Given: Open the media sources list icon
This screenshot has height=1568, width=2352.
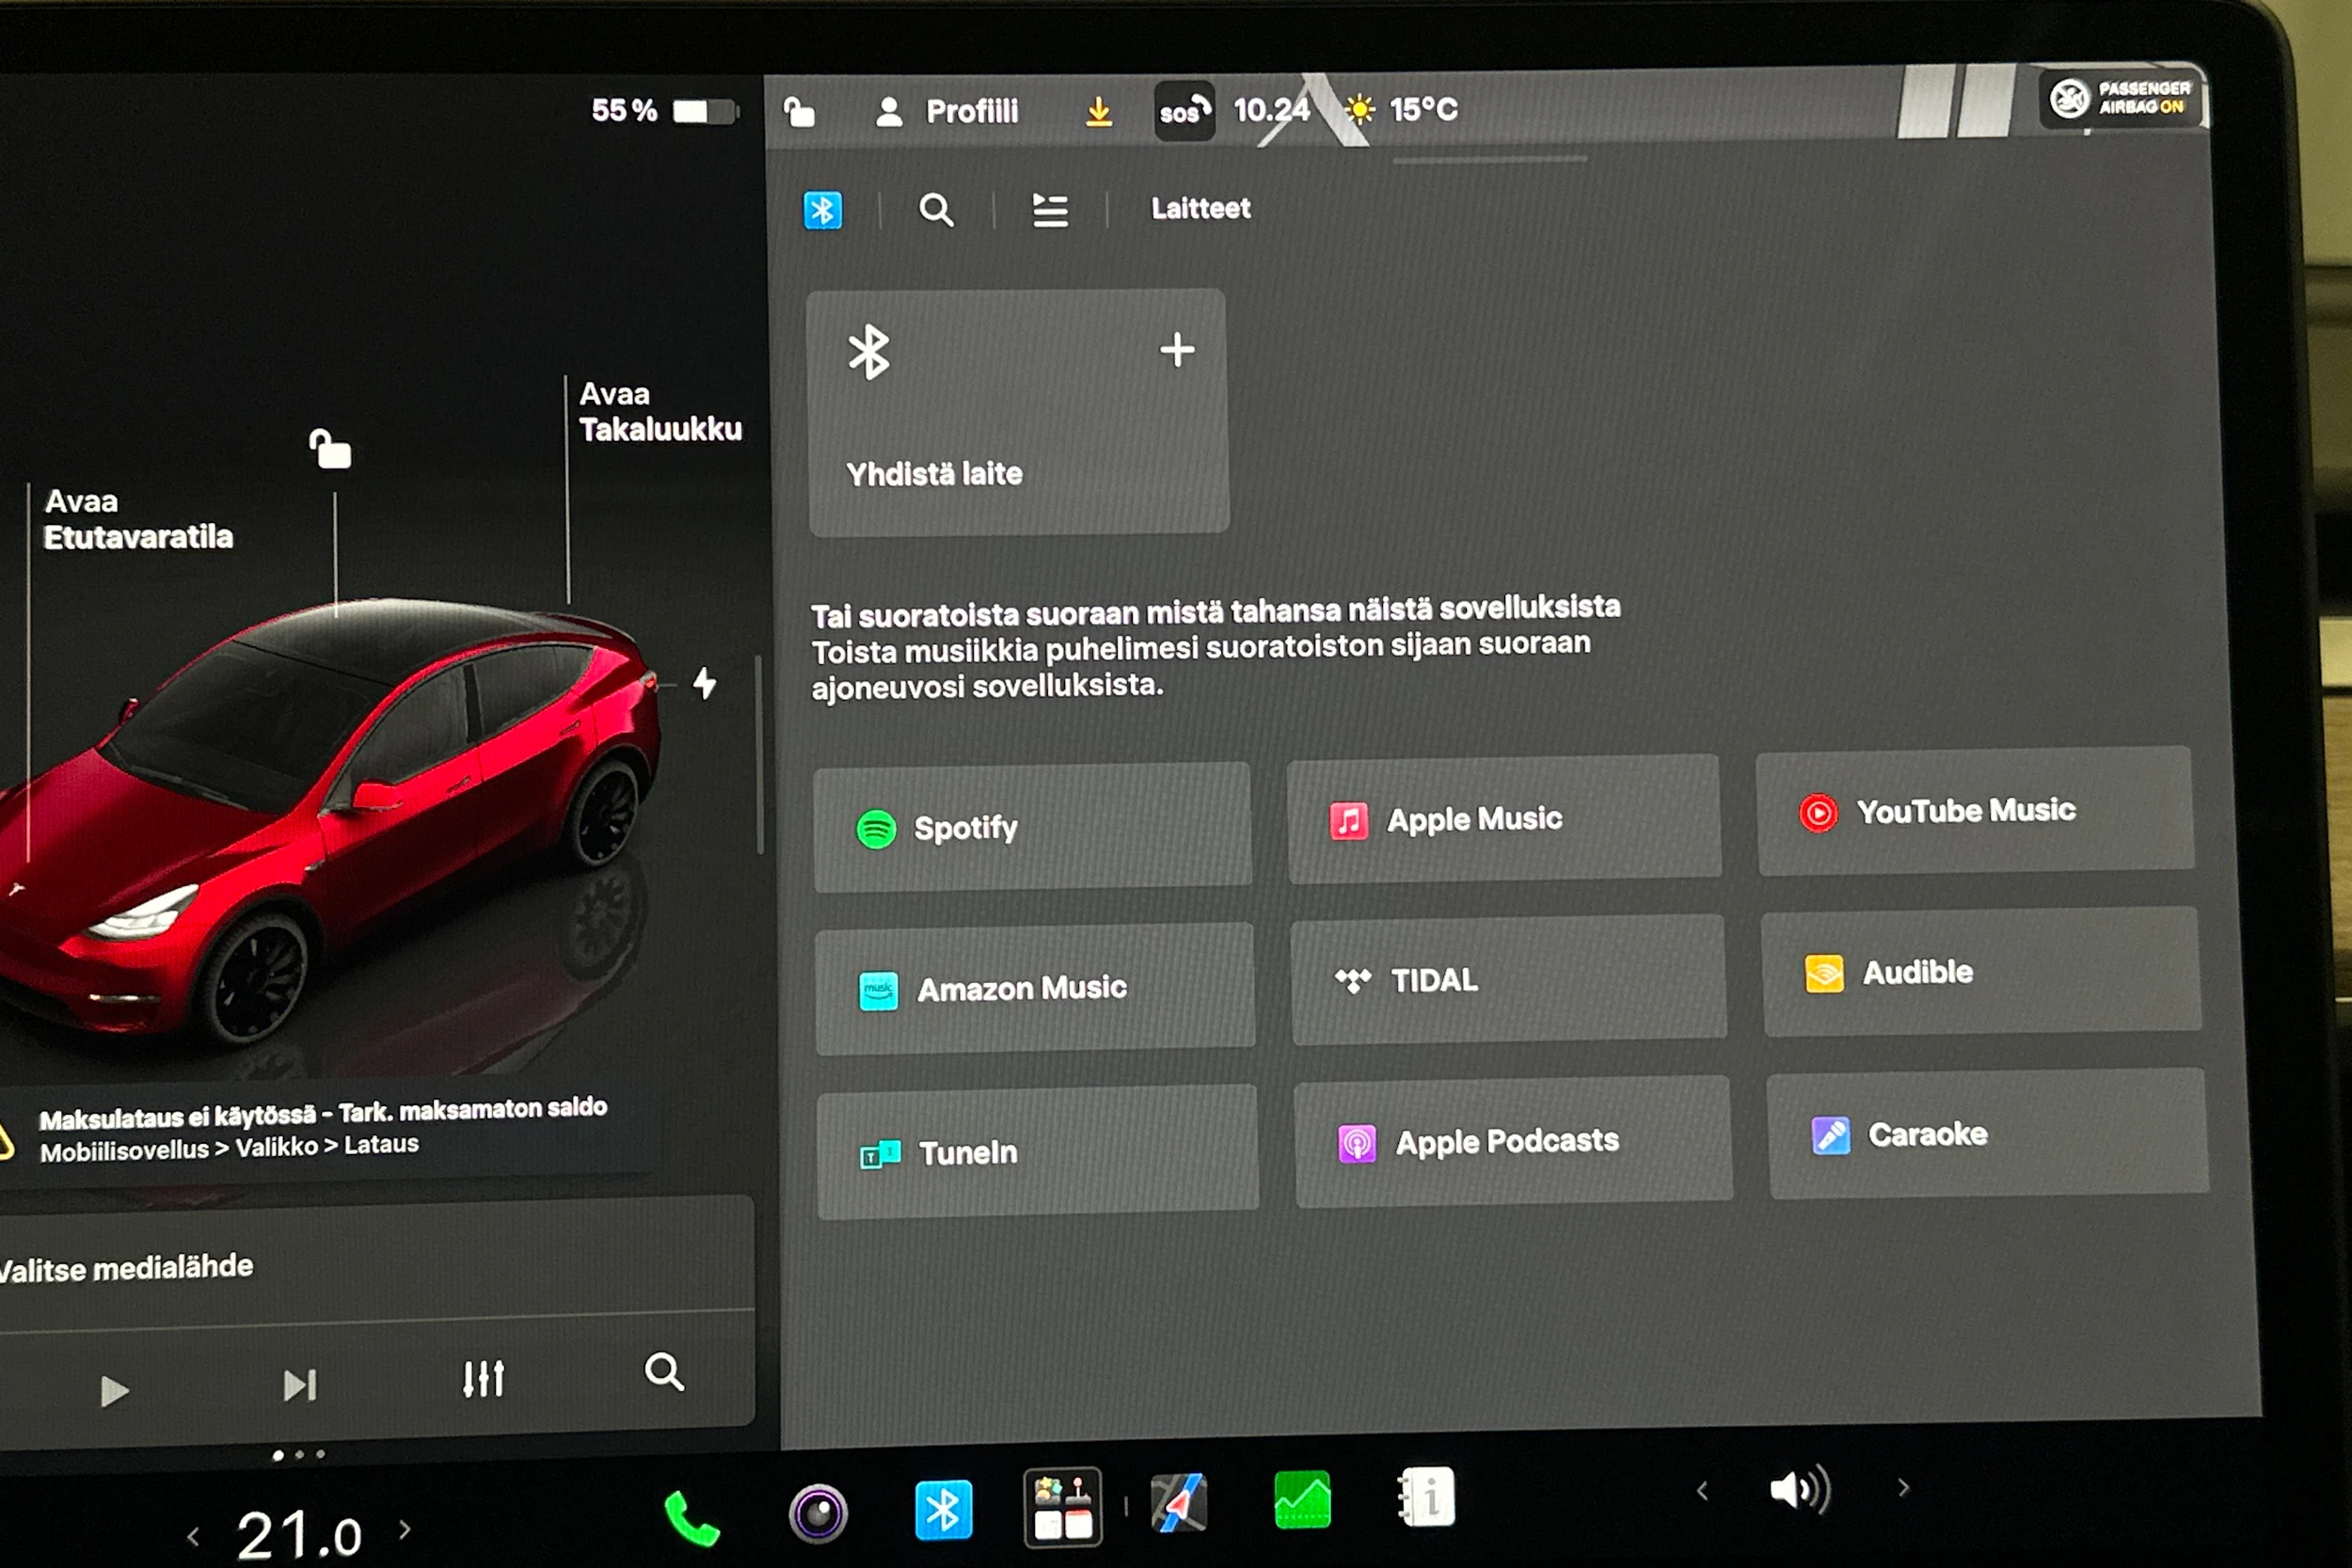Looking at the screenshot, I should (1050, 210).
